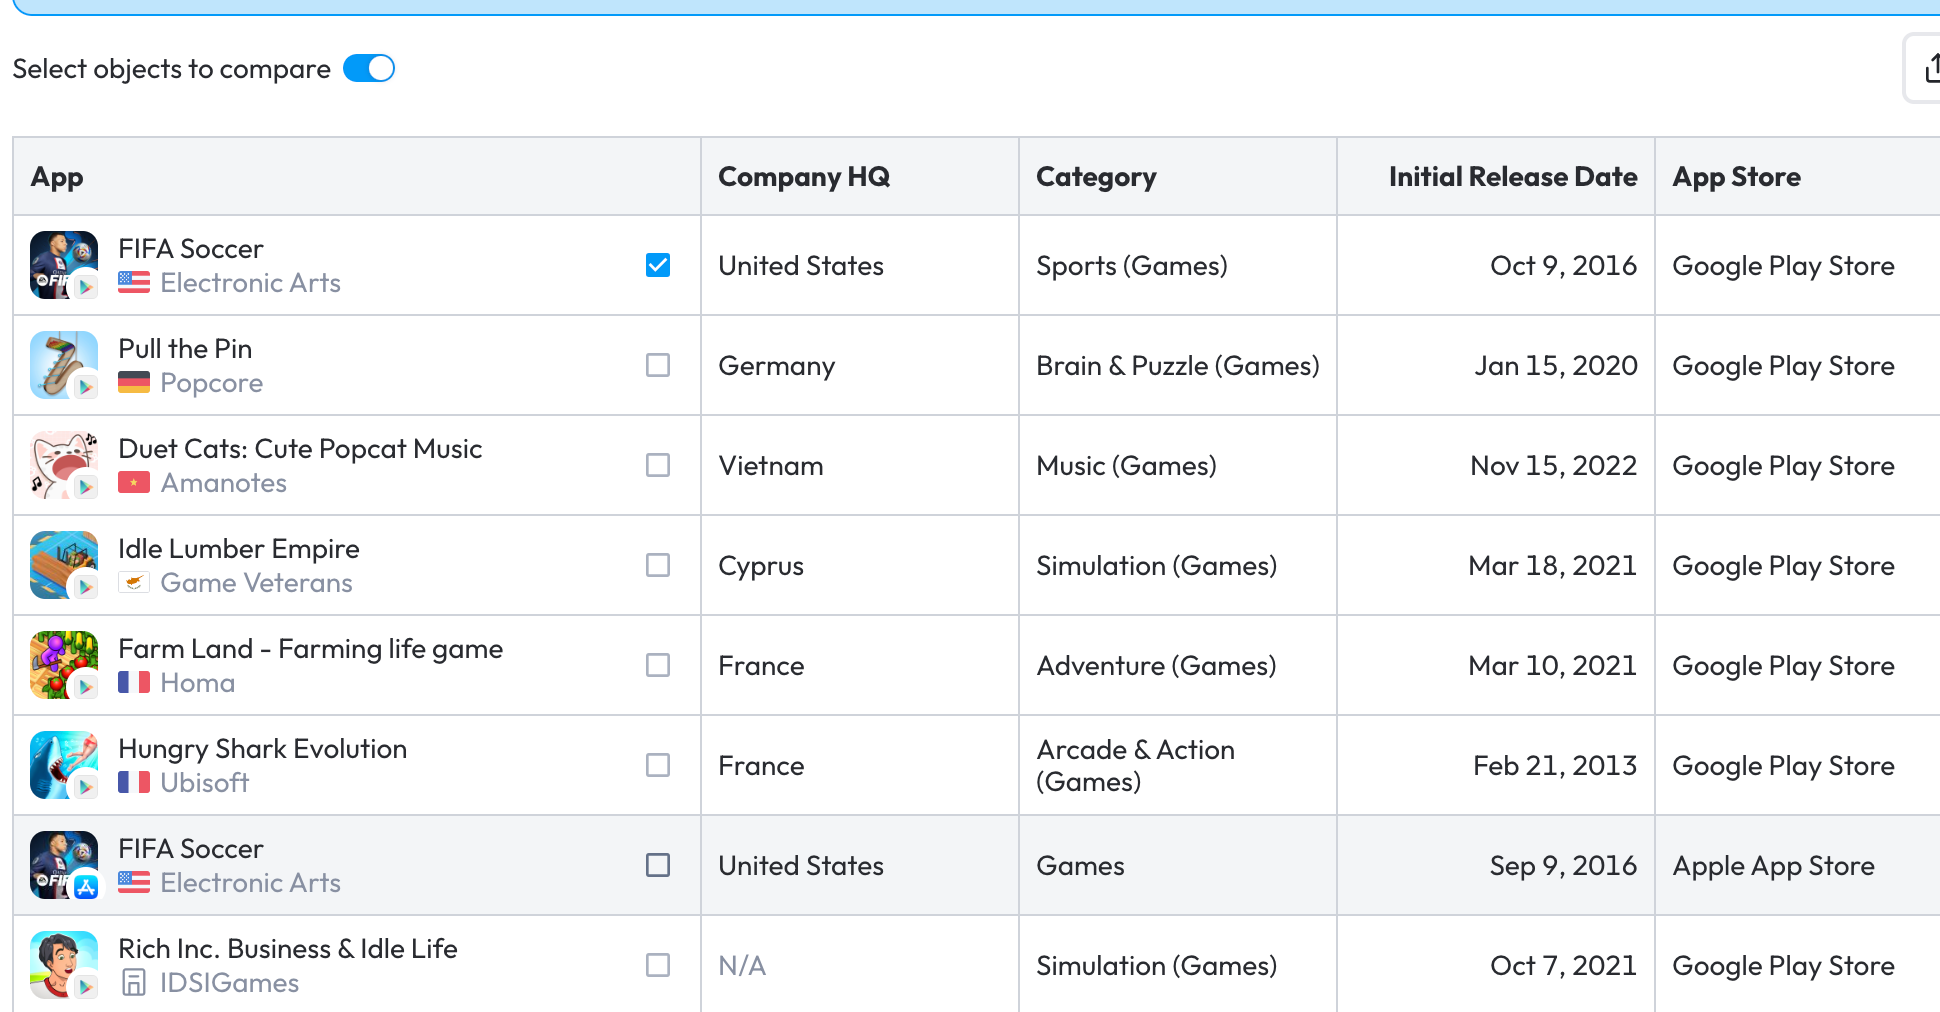This screenshot has width=1940, height=1012.
Task: Open the Hungry Shark Evolution title
Action: coord(262,748)
